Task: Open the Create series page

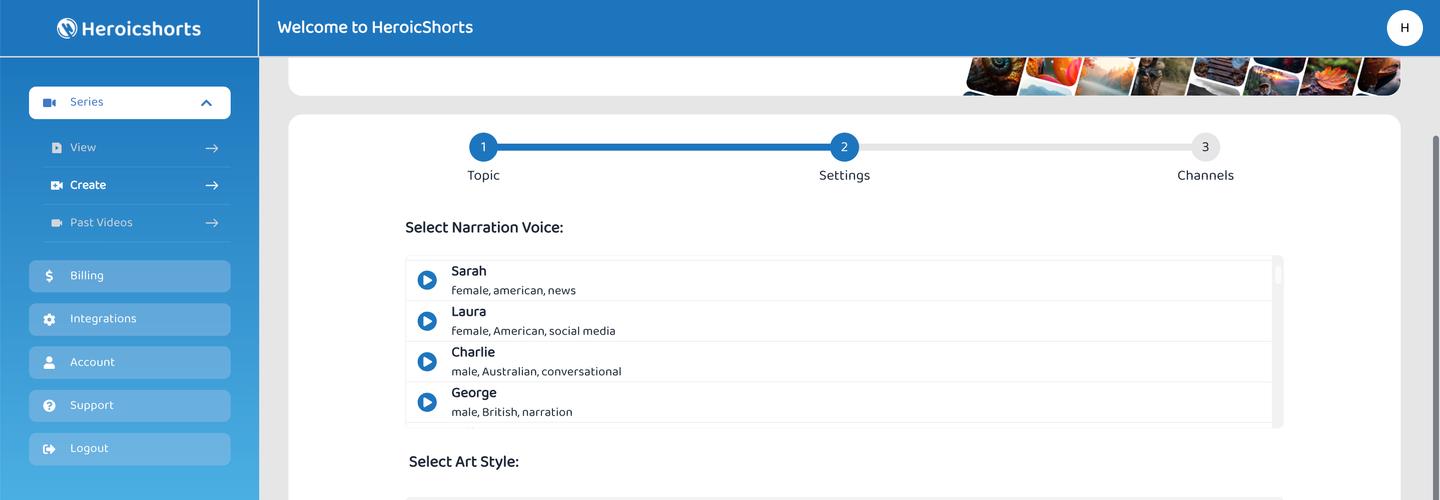Action: pos(88,185)
